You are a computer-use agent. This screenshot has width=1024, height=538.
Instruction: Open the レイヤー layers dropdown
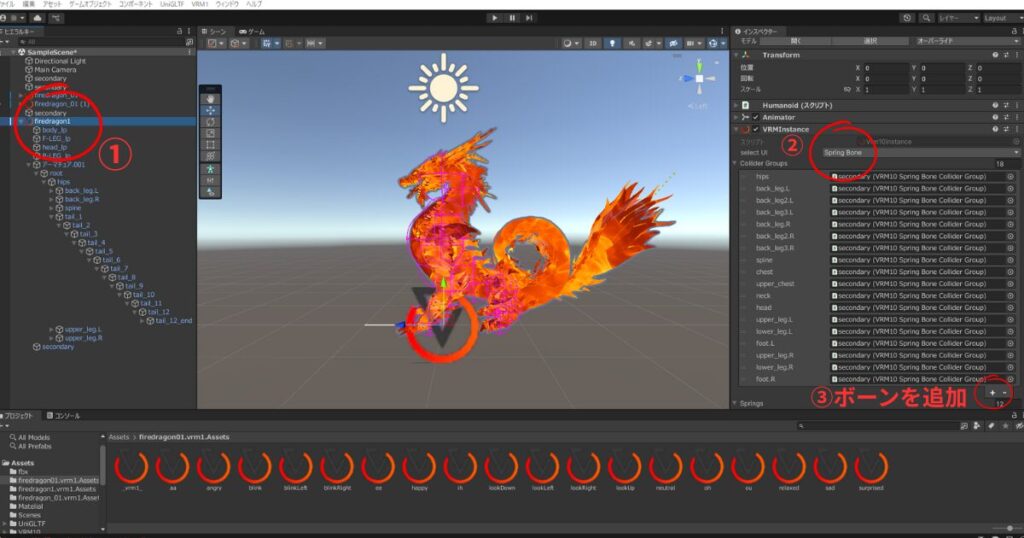959,18
